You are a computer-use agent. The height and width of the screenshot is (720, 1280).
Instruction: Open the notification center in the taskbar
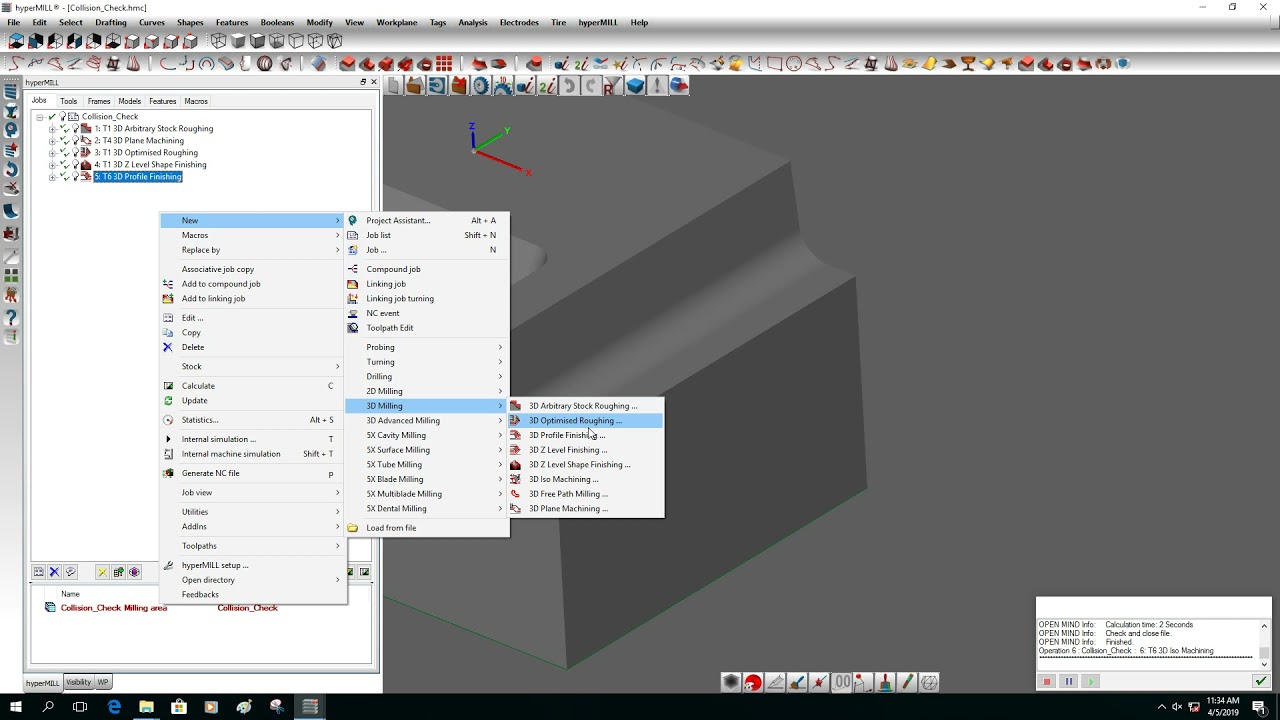1259,707
